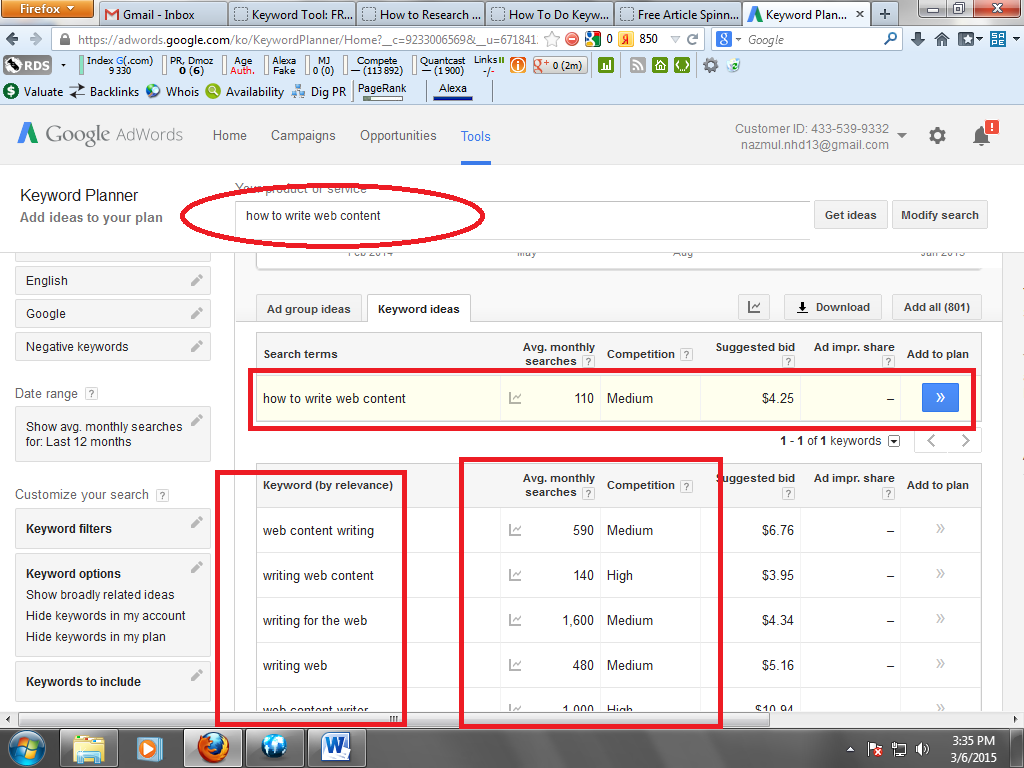
Task: Open date range Last 12 months box
Action: click(x=112, y=434)
